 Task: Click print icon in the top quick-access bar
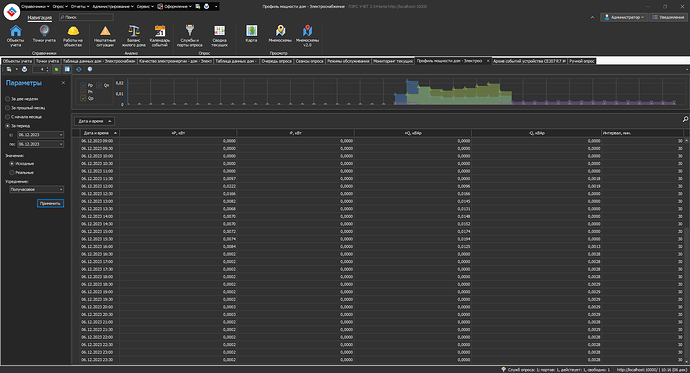click(206, 6)
